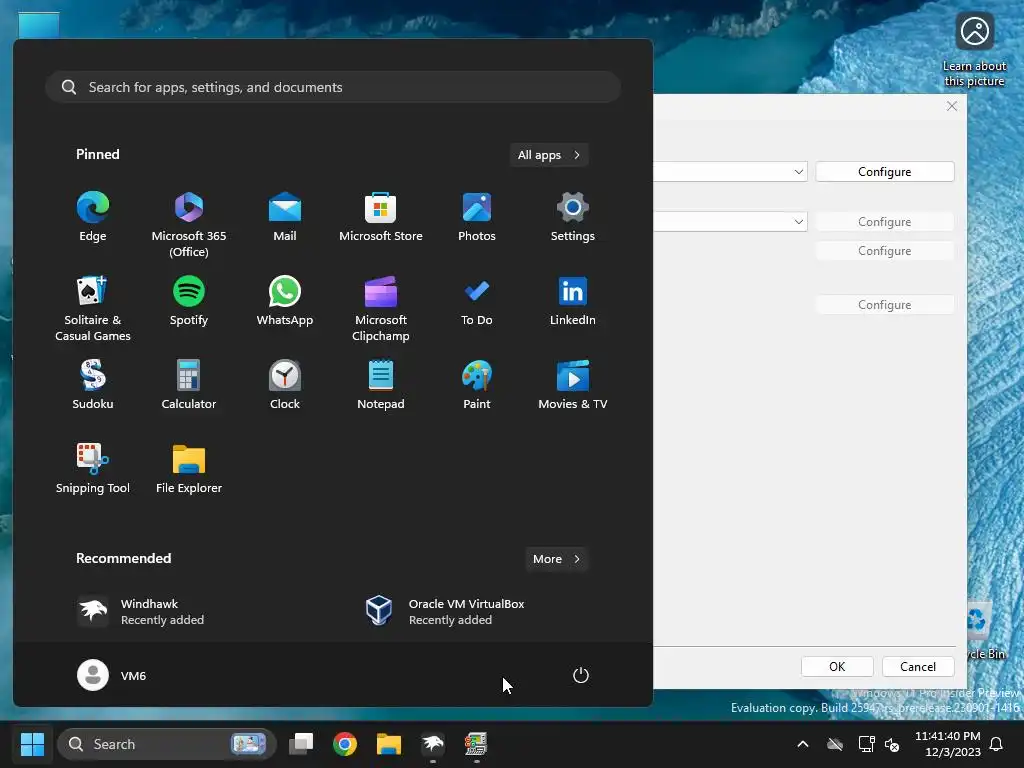
Task: Open Settings from the Start menu
Action: tap(573, 217)
